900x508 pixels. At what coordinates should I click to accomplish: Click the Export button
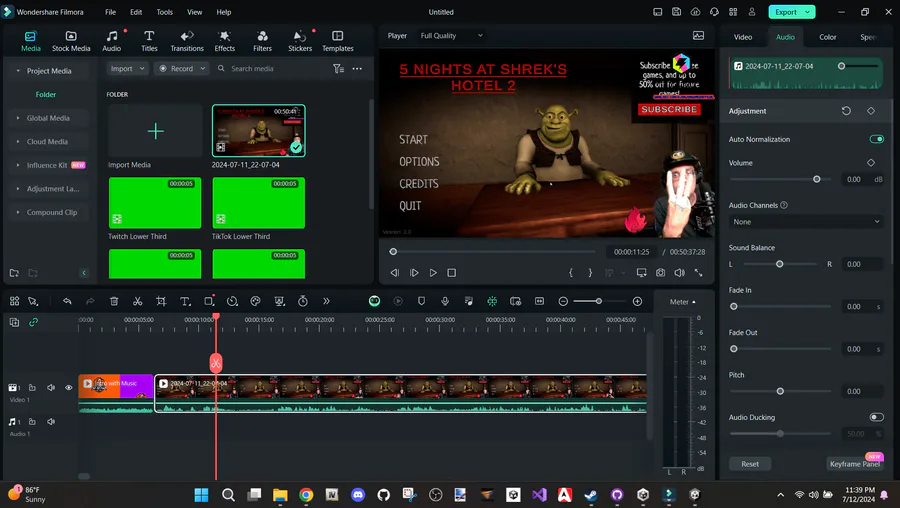coord(792,12)
